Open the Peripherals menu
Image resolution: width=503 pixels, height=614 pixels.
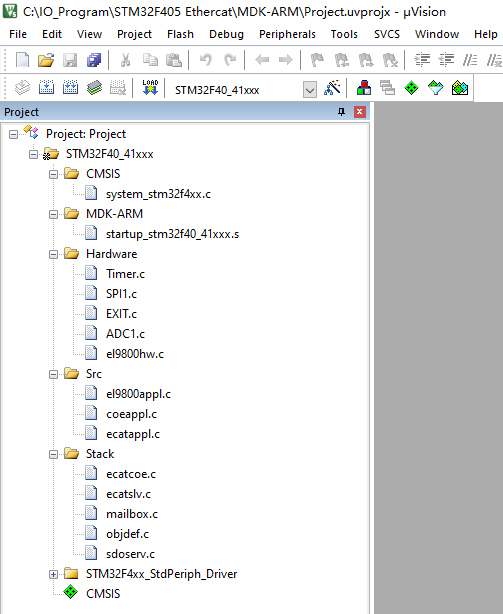tap(287, 34)
